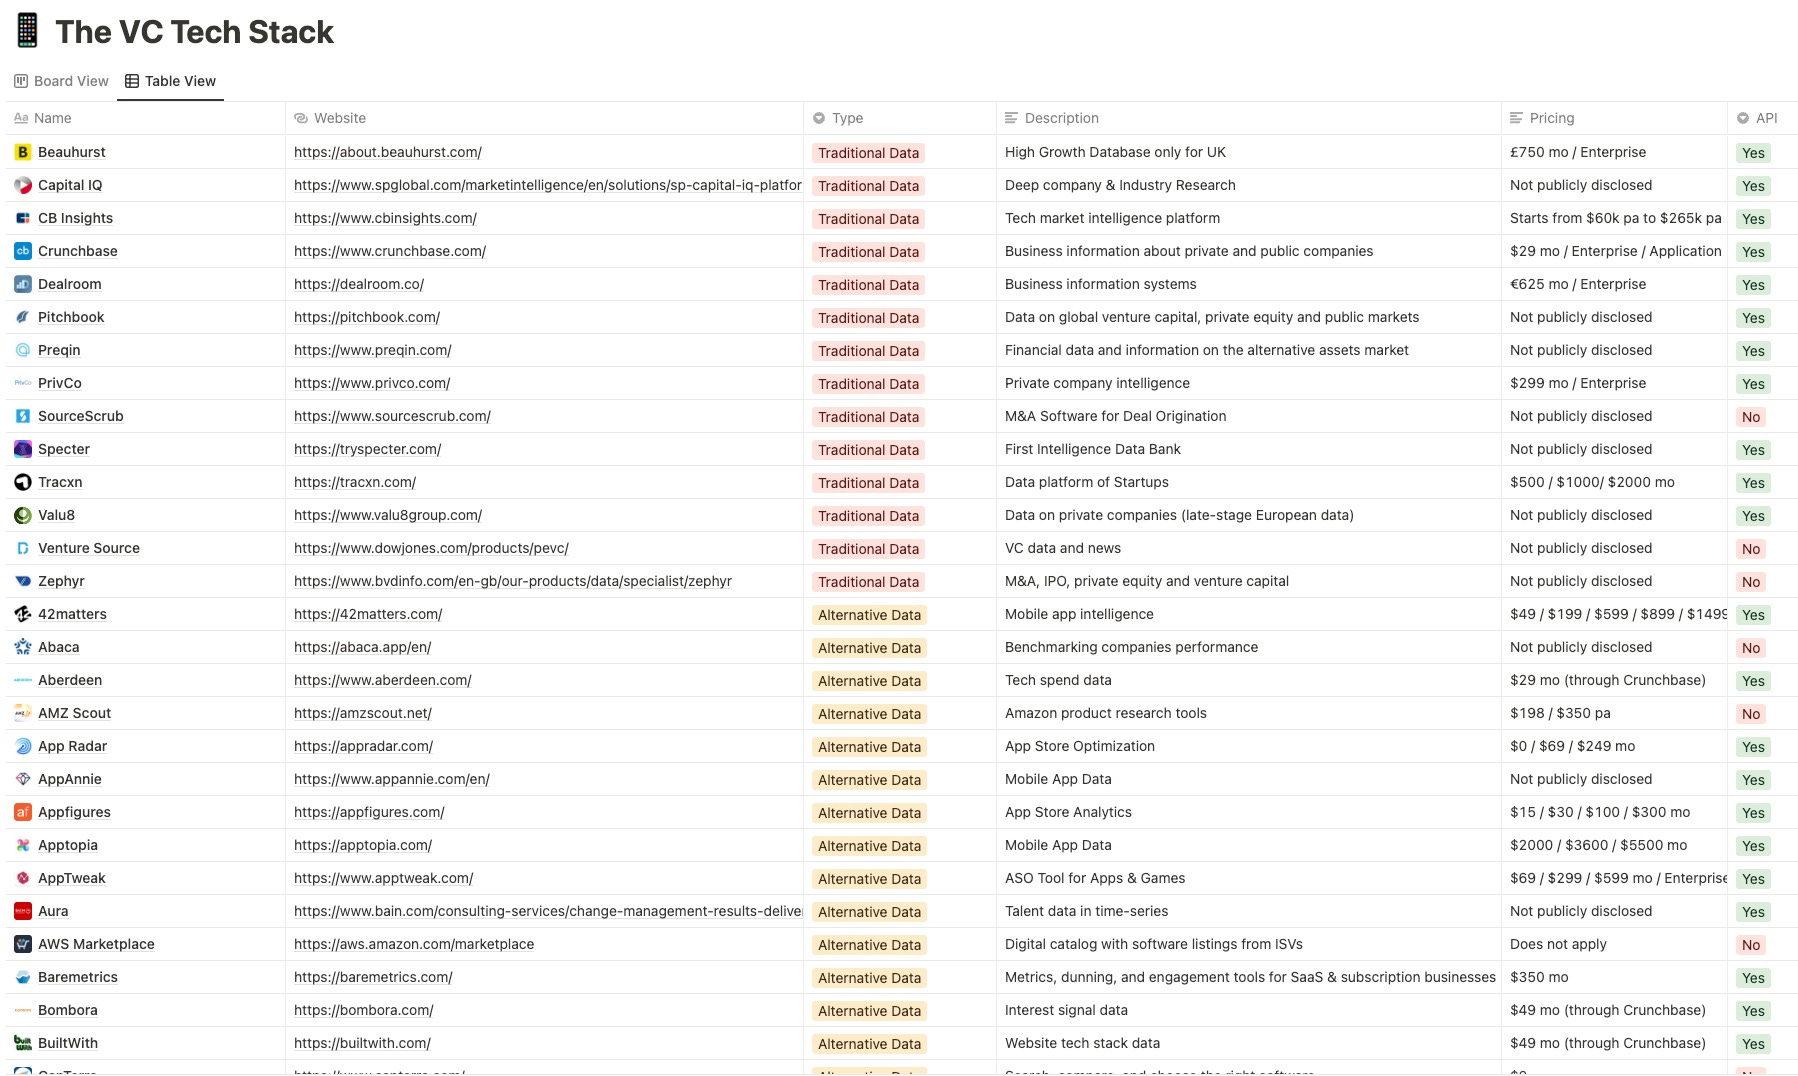Image resolution: width=1798 pixels, height=1076 pixels.
Task: Click the Crunchbase logo in the Name column
Action: point(22,251)
